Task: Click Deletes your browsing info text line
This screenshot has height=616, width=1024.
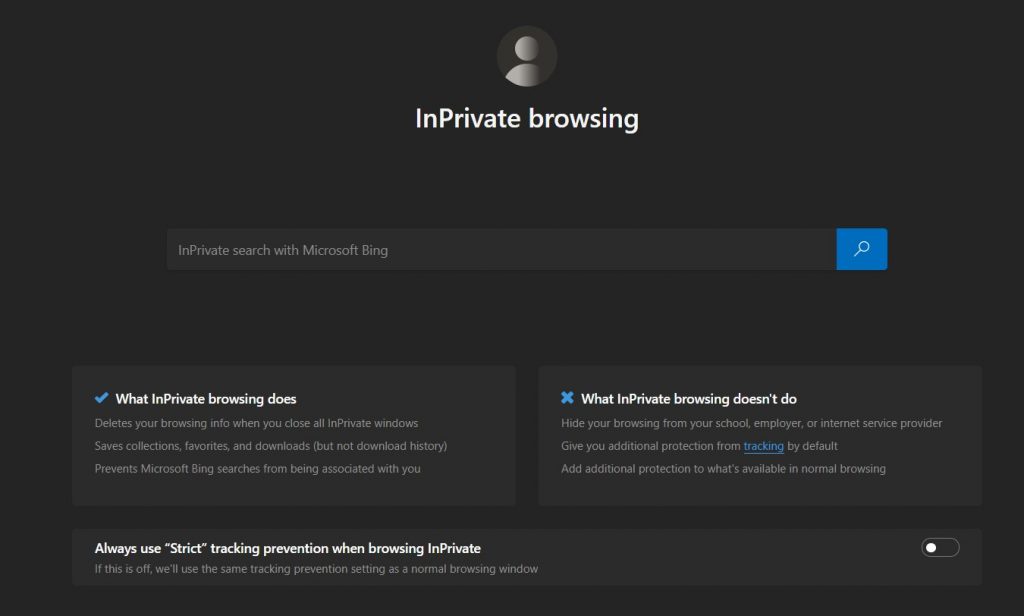Action: point(256,423)
